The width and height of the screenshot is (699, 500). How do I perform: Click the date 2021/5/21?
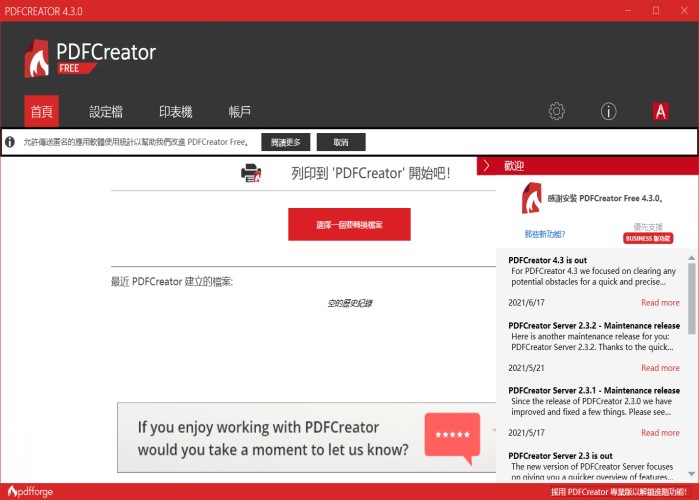tap(526, 368)
